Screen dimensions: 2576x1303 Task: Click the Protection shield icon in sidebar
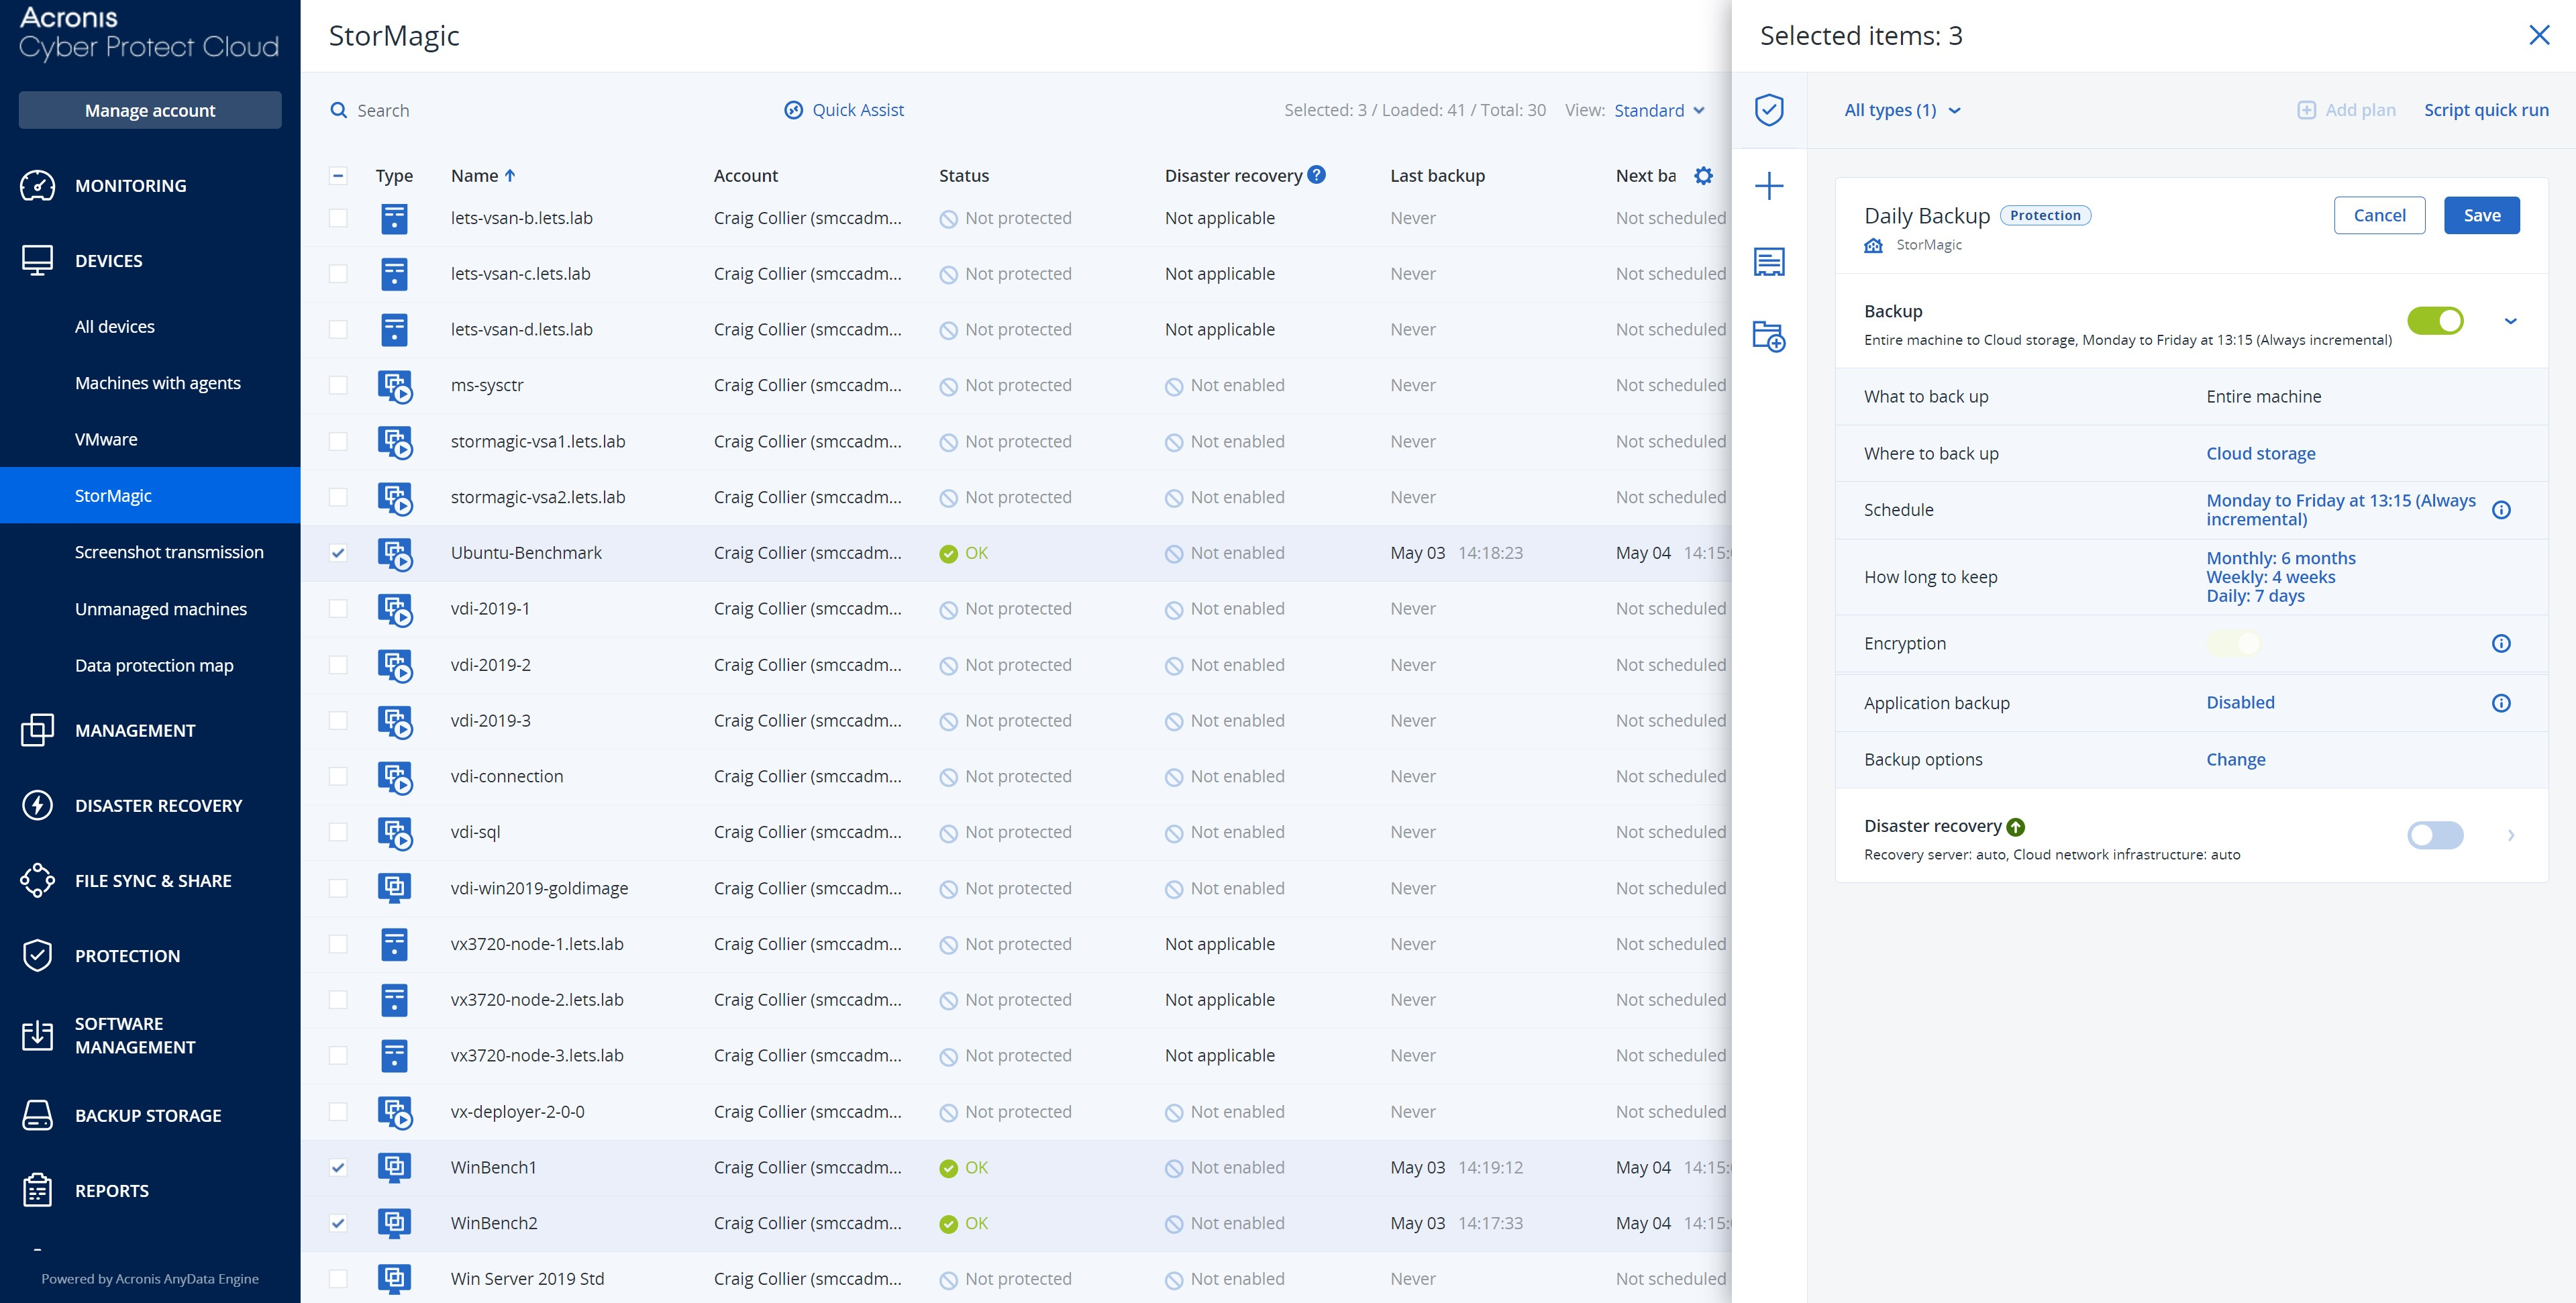click(38, 956)
